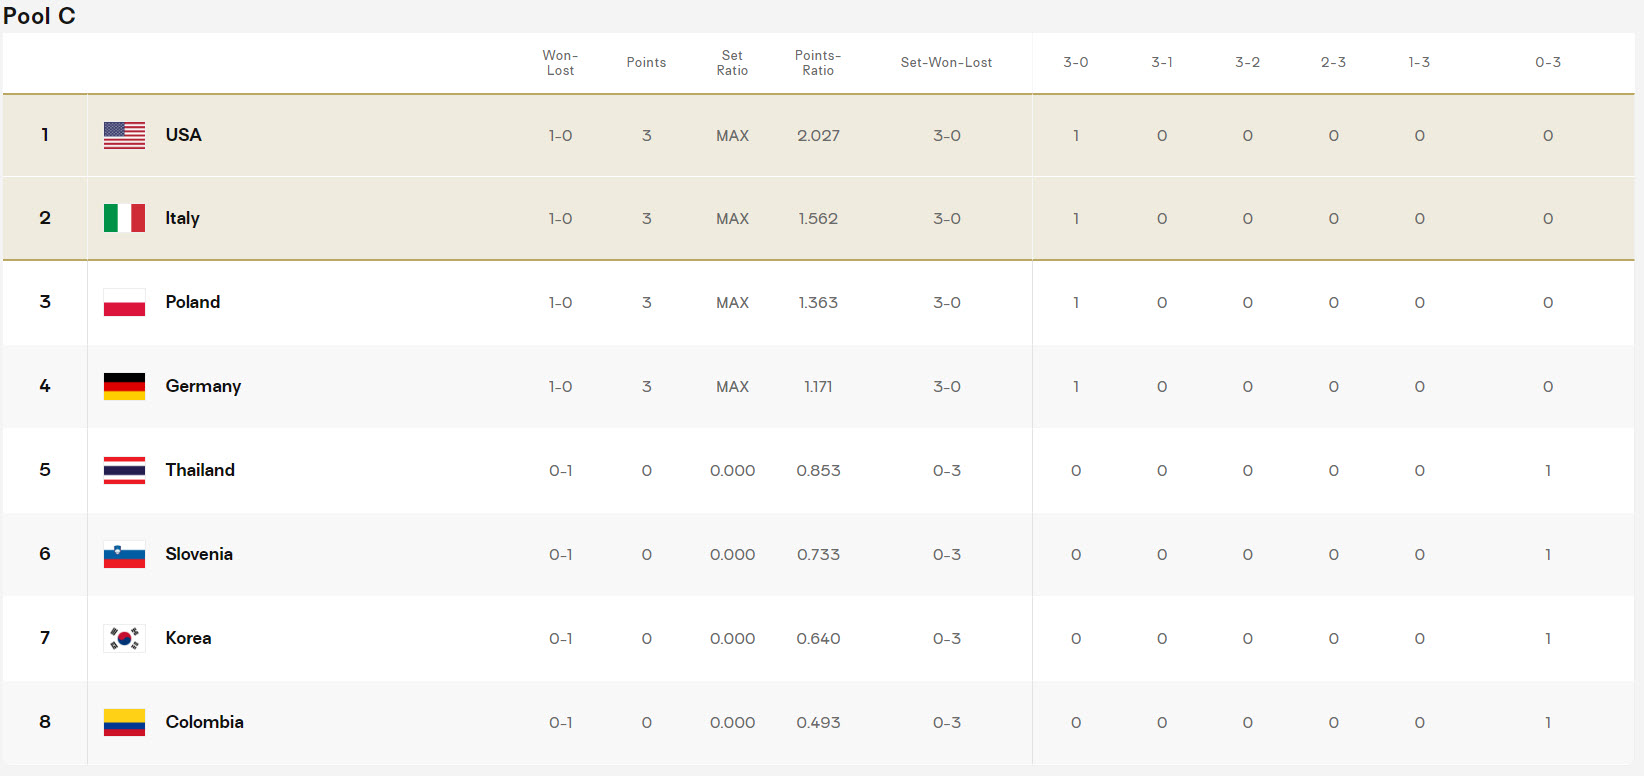The image size is (1644, 776).
Task: Click the Set-Won-Lost column header
Action: click(x=946, y=62)
